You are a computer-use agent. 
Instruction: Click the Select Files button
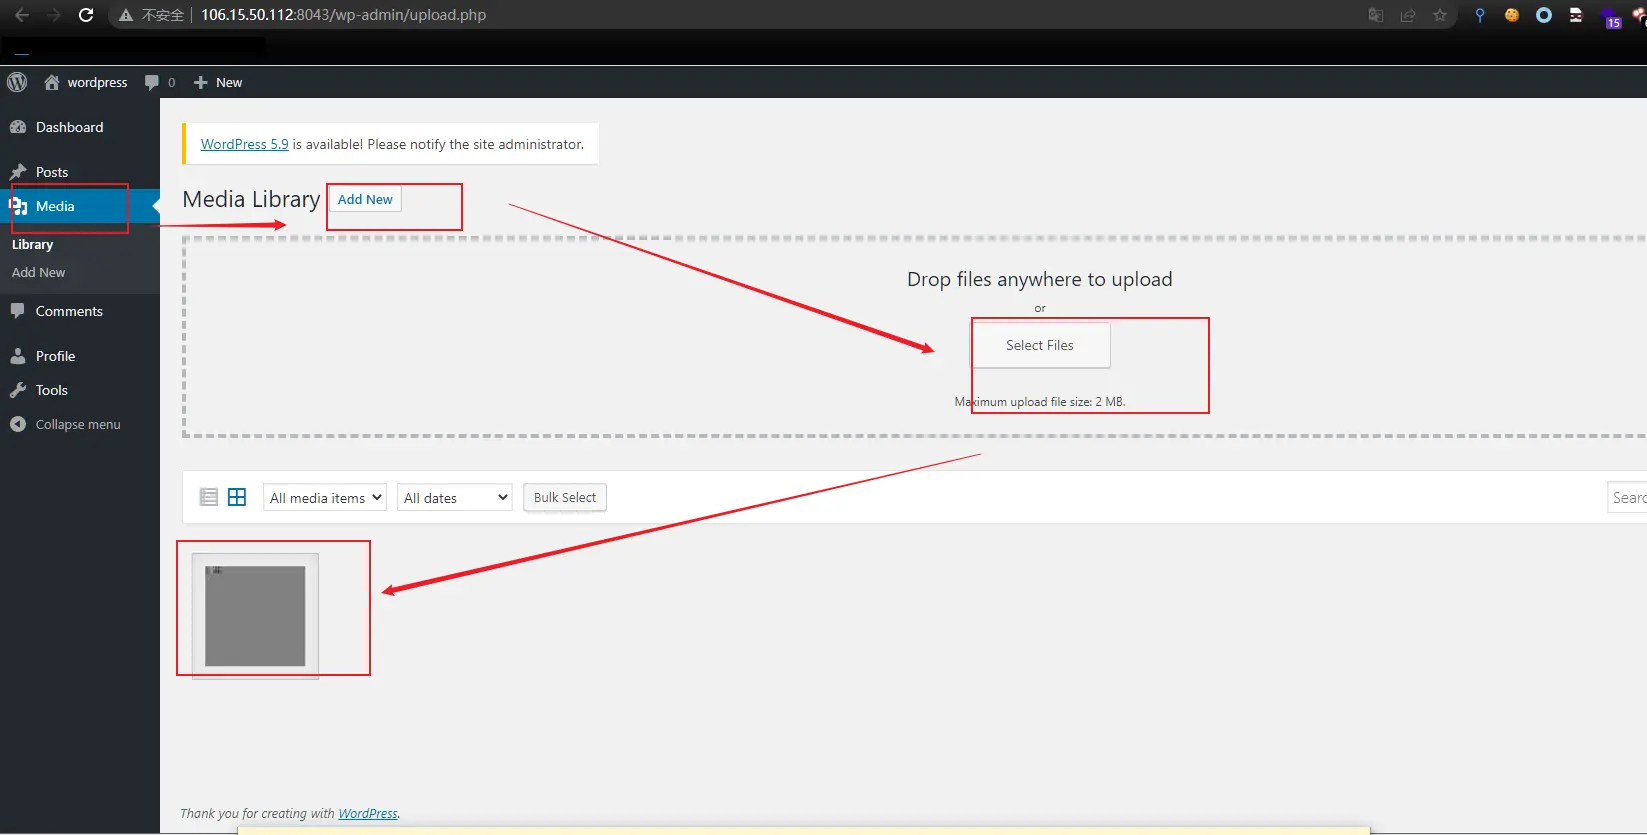[1040, 345]
